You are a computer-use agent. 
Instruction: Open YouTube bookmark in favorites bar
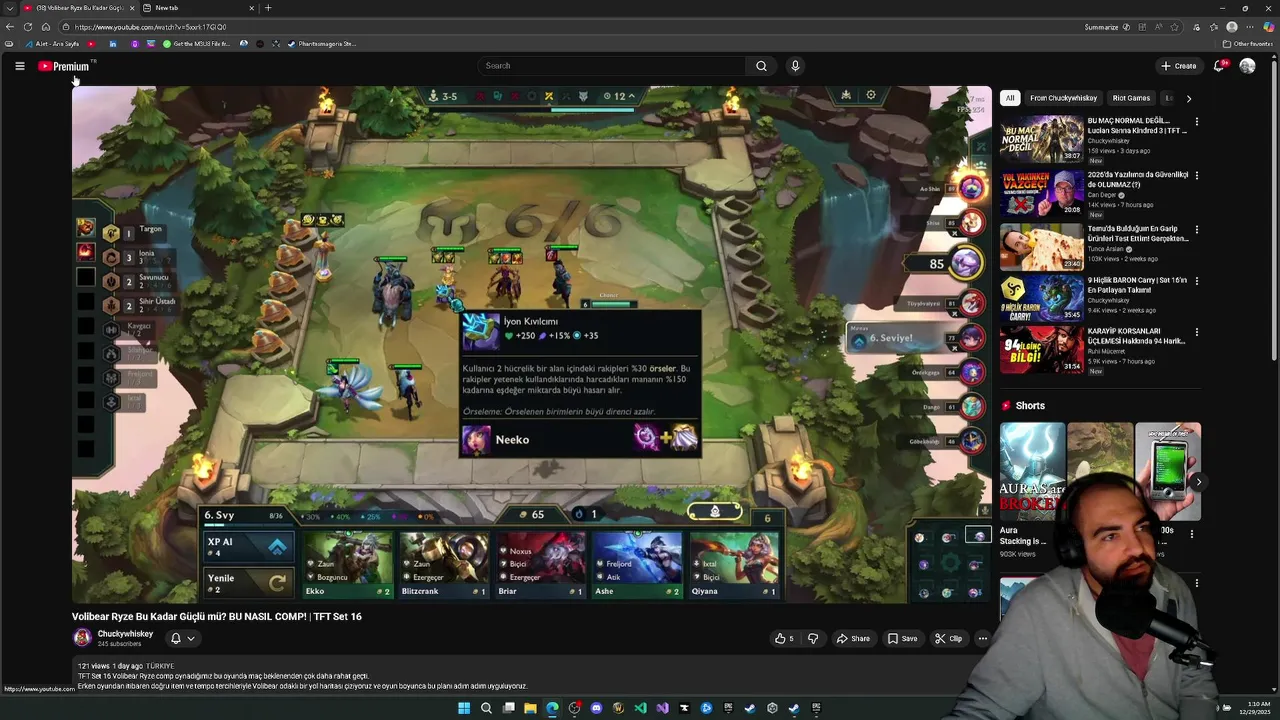pyautogui.click(x=91, y=44)
